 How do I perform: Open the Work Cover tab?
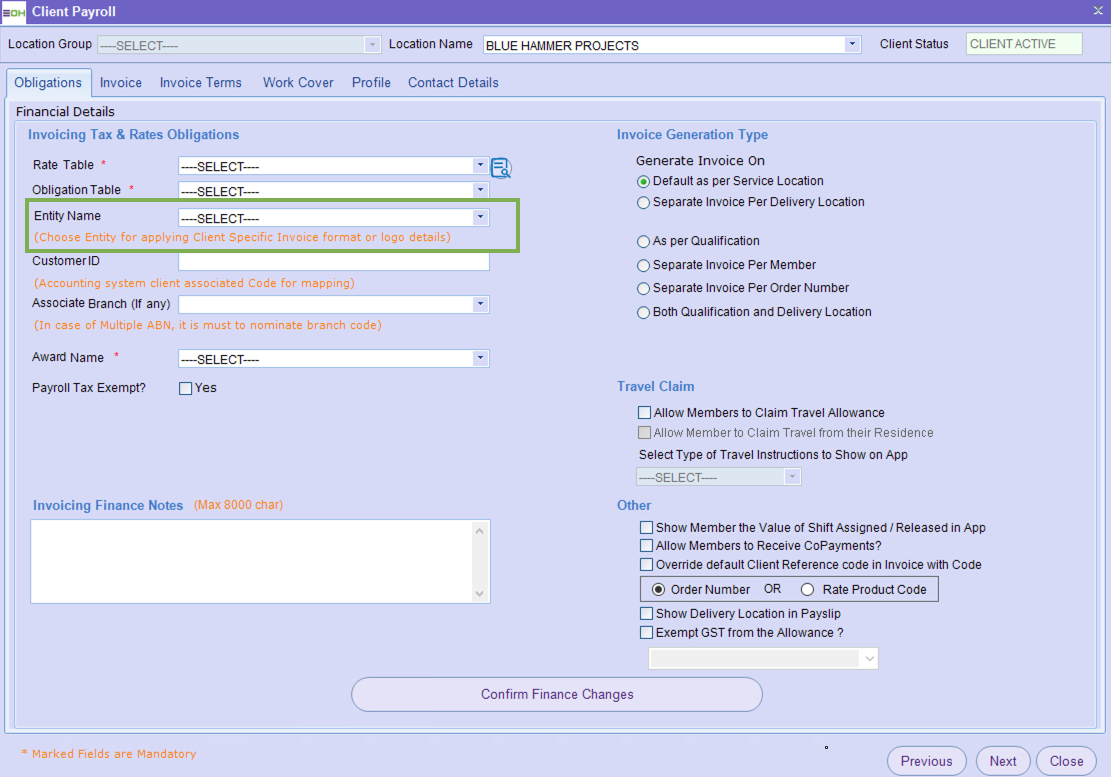pos(298,82)
